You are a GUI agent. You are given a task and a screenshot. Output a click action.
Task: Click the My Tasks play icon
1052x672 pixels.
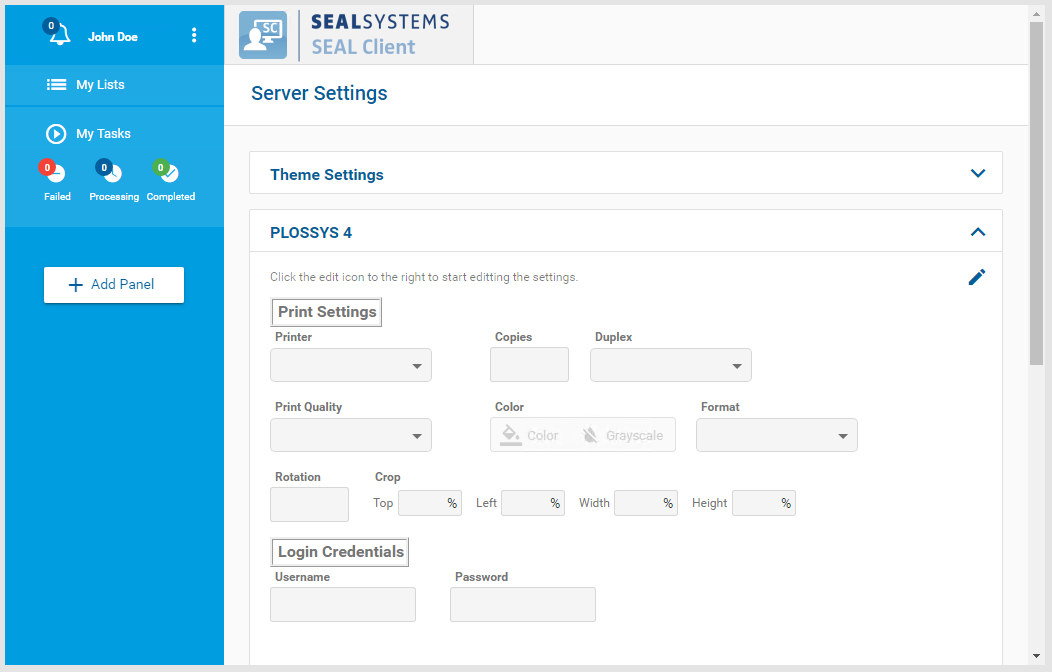[x=56, y=134]
